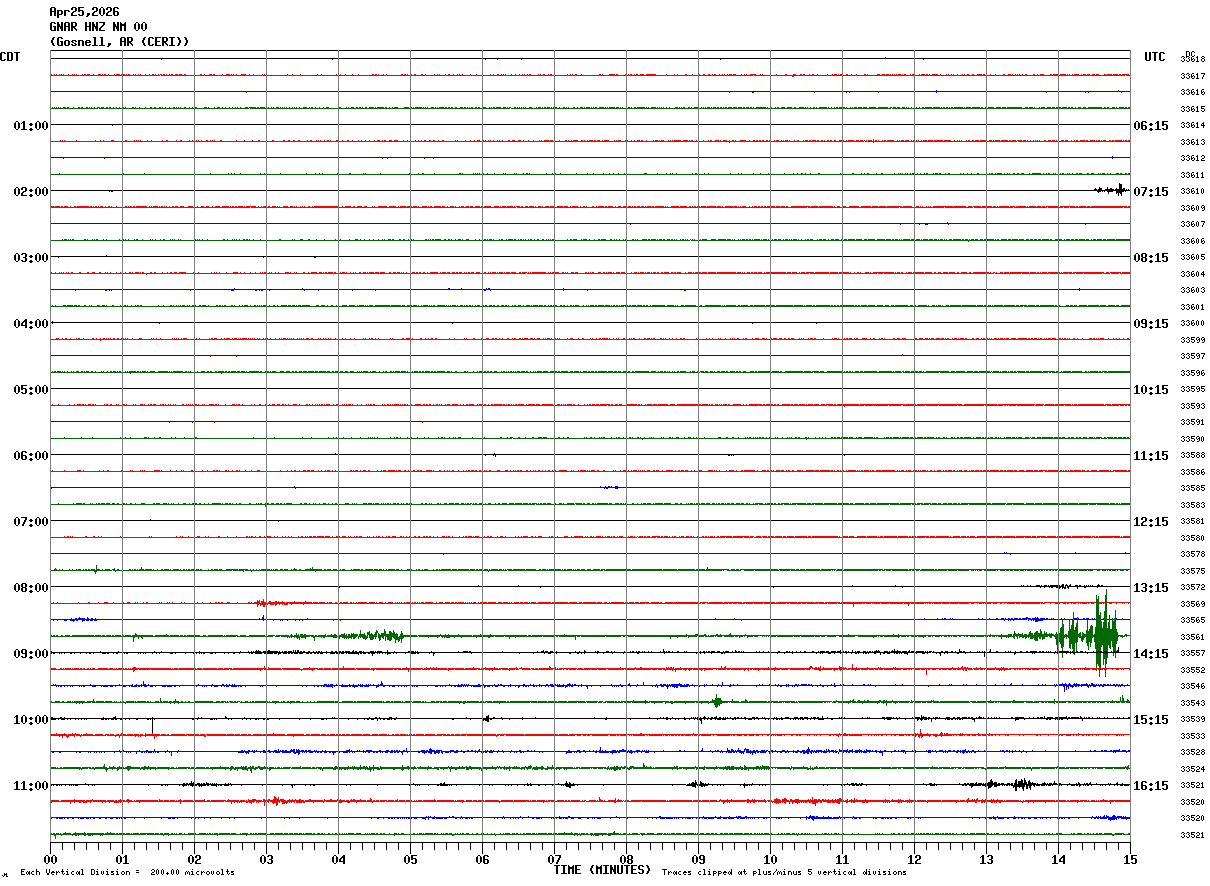The width and height of the screenshot is (1210, 886).
Task: Click the Apr25,2026 date header
Action: point(84,12)
